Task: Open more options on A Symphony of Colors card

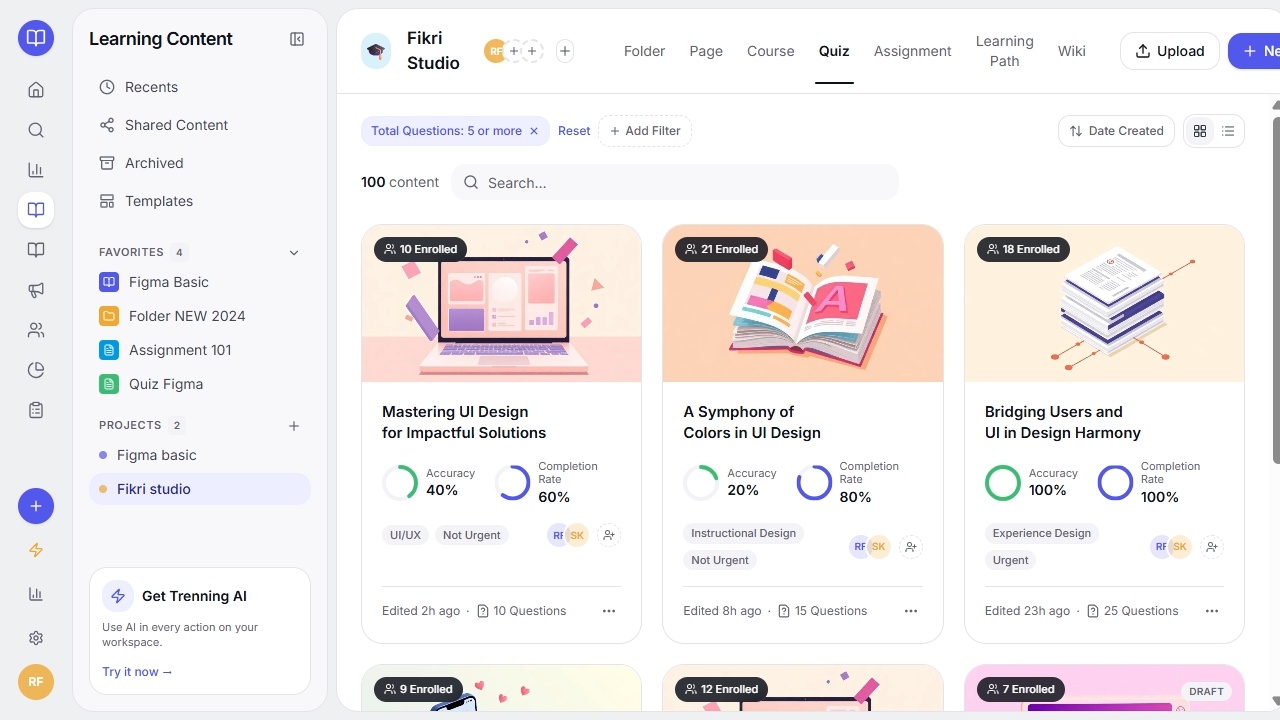Action: pyautogui.click(x=911, y=611)
